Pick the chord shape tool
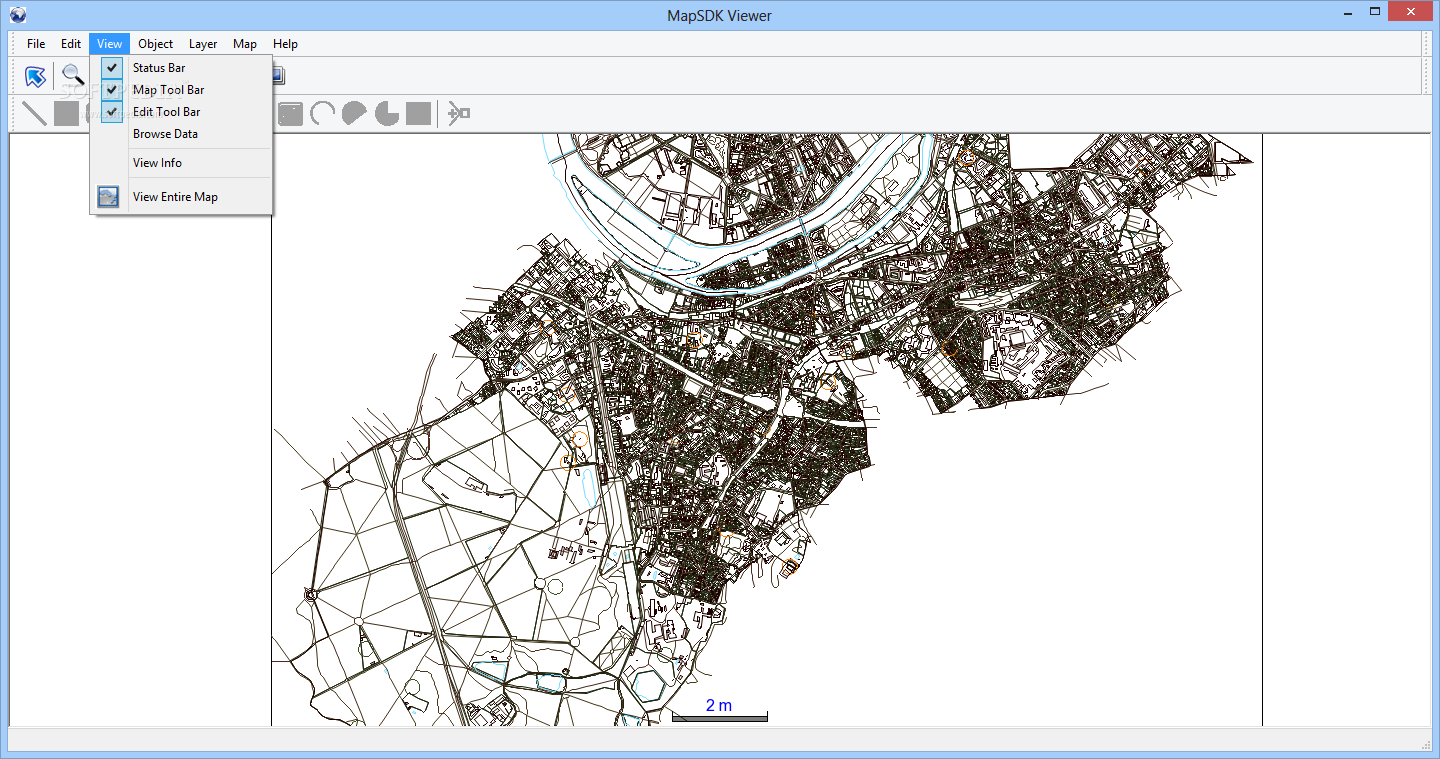The height and width of the screenshot is (759, 1440). 355,113
